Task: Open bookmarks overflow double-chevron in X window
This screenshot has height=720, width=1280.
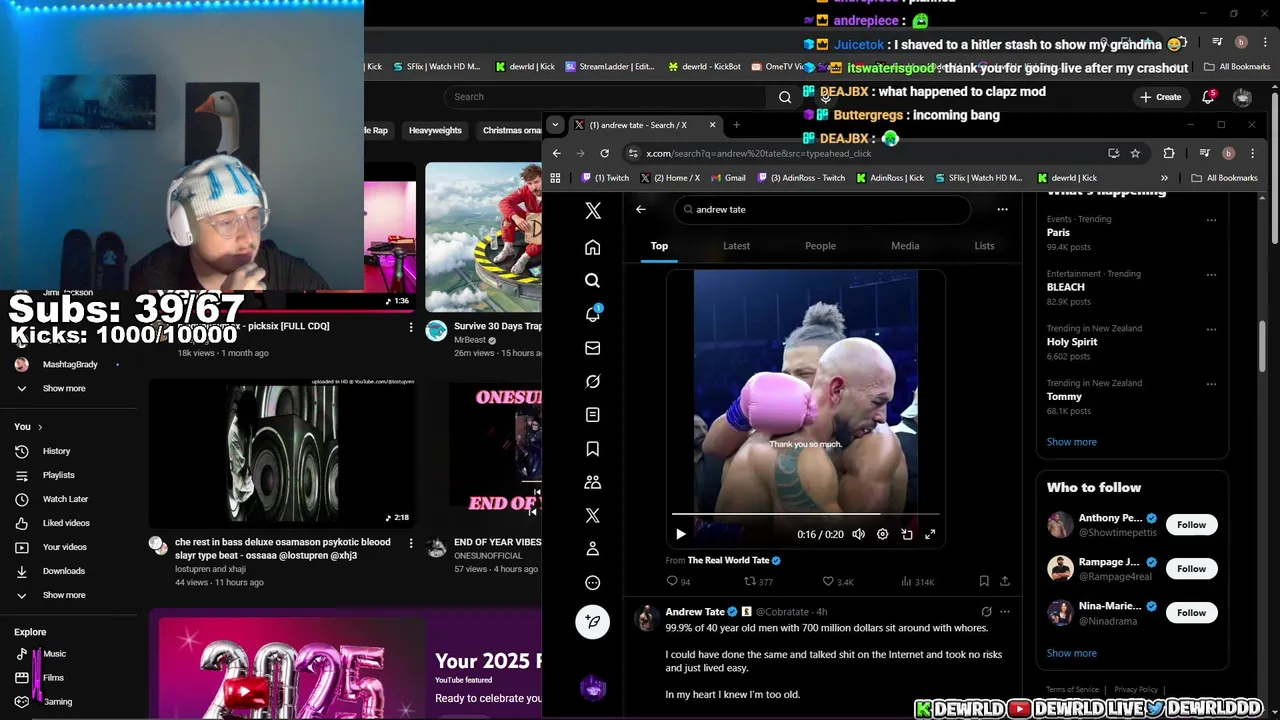Action: click(1163, 178)
